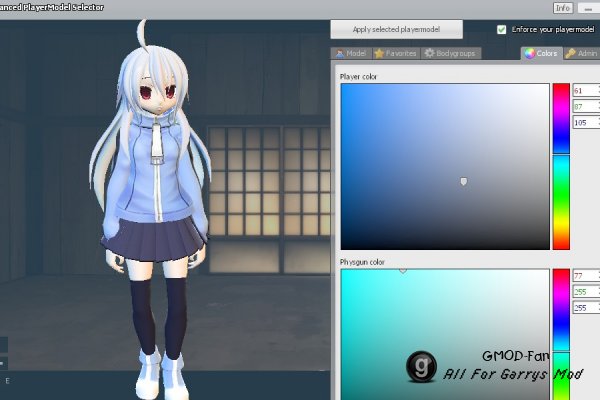This screenshot has height=400, width=600.
Task: Click the Physgun green value field showing 255
Action: pyautogui.click(x=586, y=292)
